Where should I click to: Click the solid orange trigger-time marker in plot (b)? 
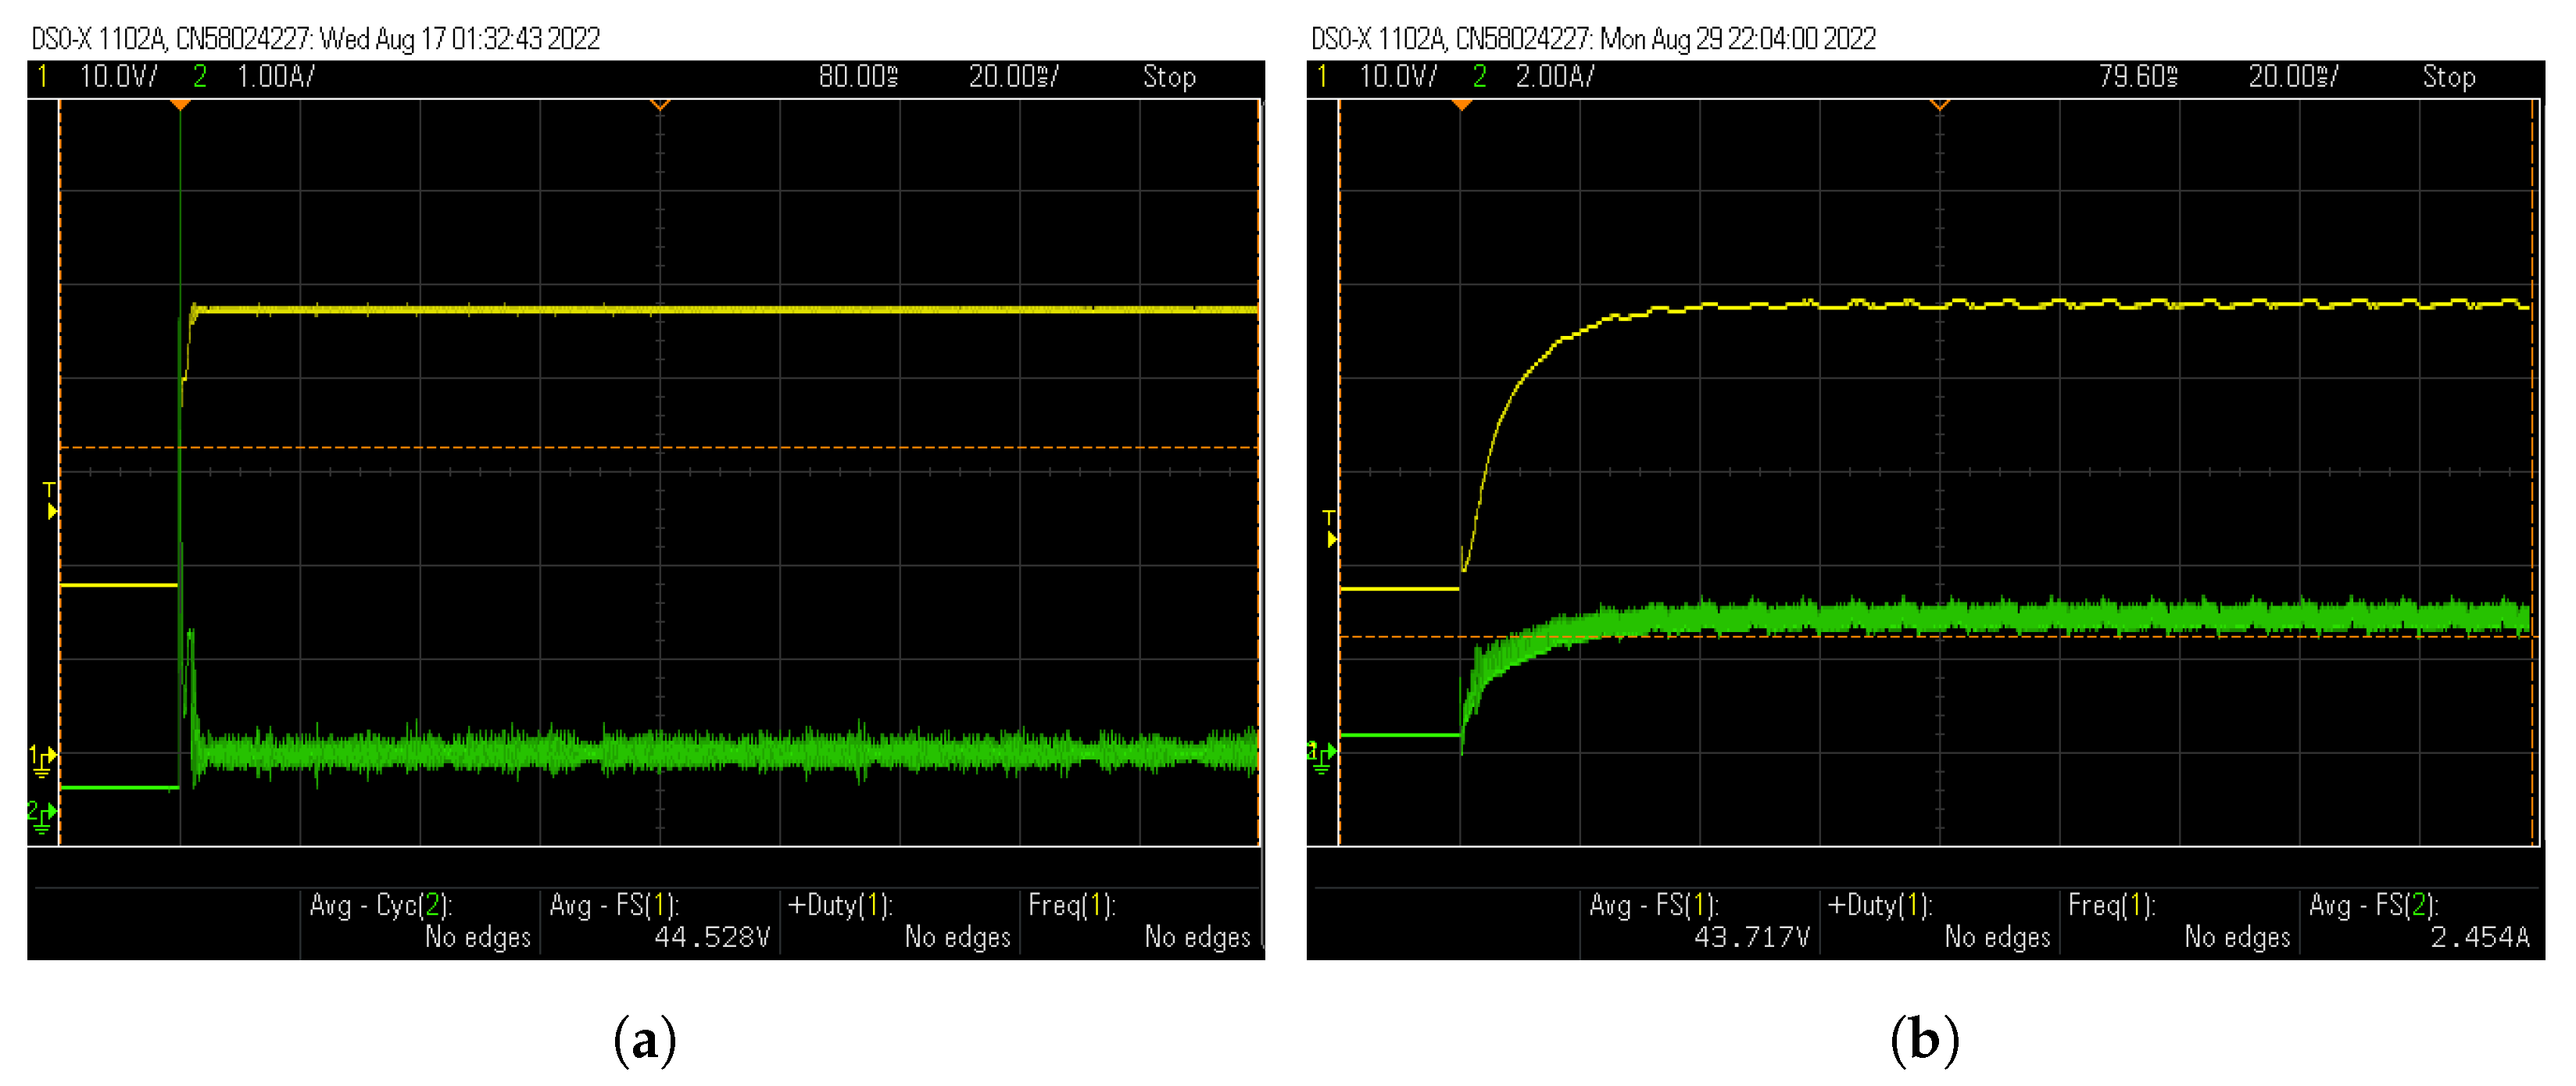pos(1461,105)
